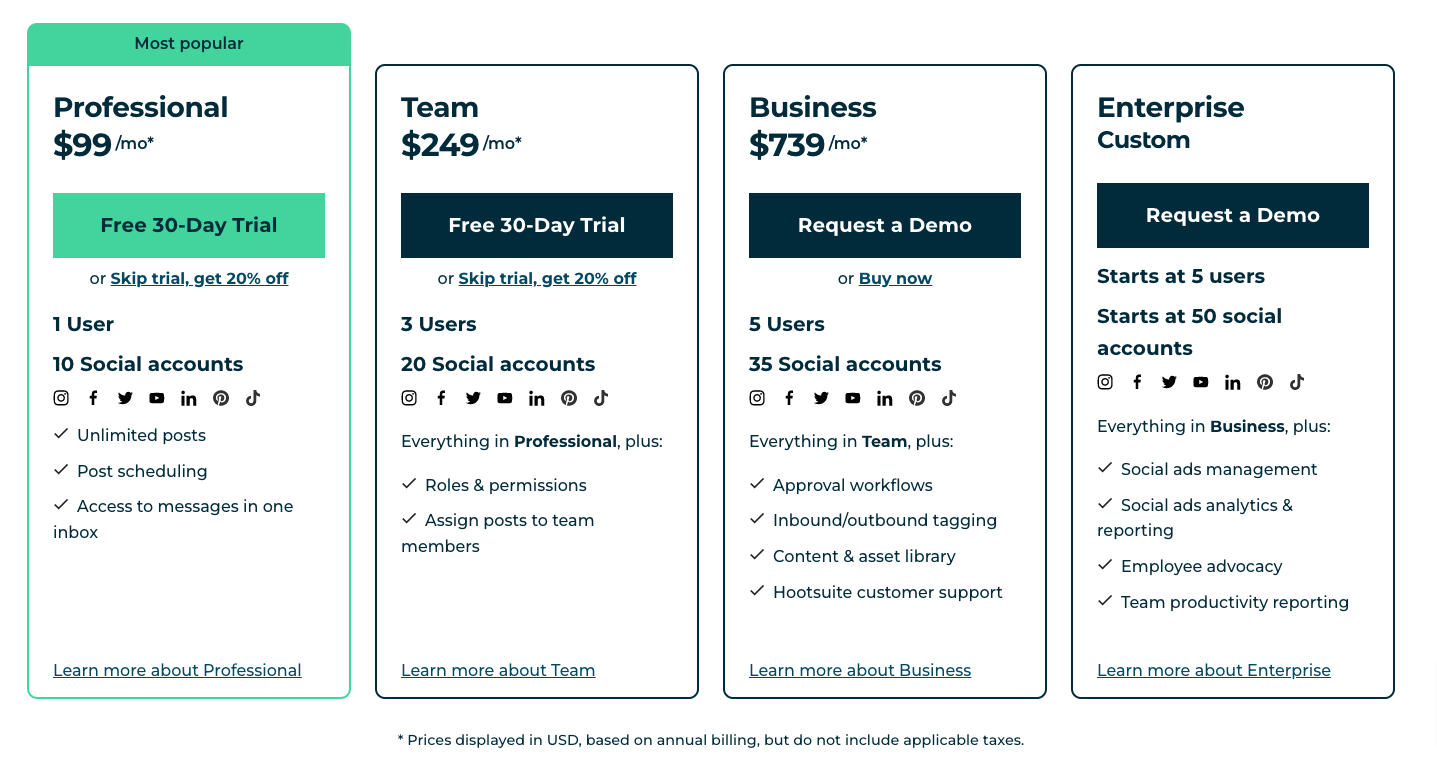Skip trial link under Team plan
Viewport: 1437px width, 766px height.
tap(547, 279)
